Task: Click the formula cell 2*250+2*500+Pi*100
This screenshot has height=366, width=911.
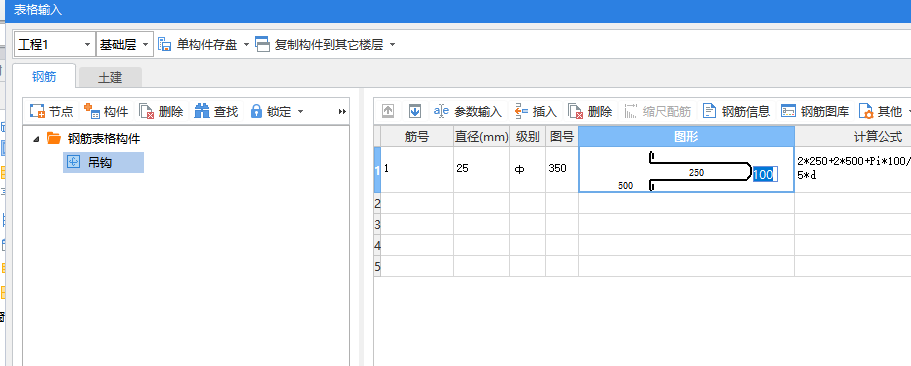Action: (853, 170)
